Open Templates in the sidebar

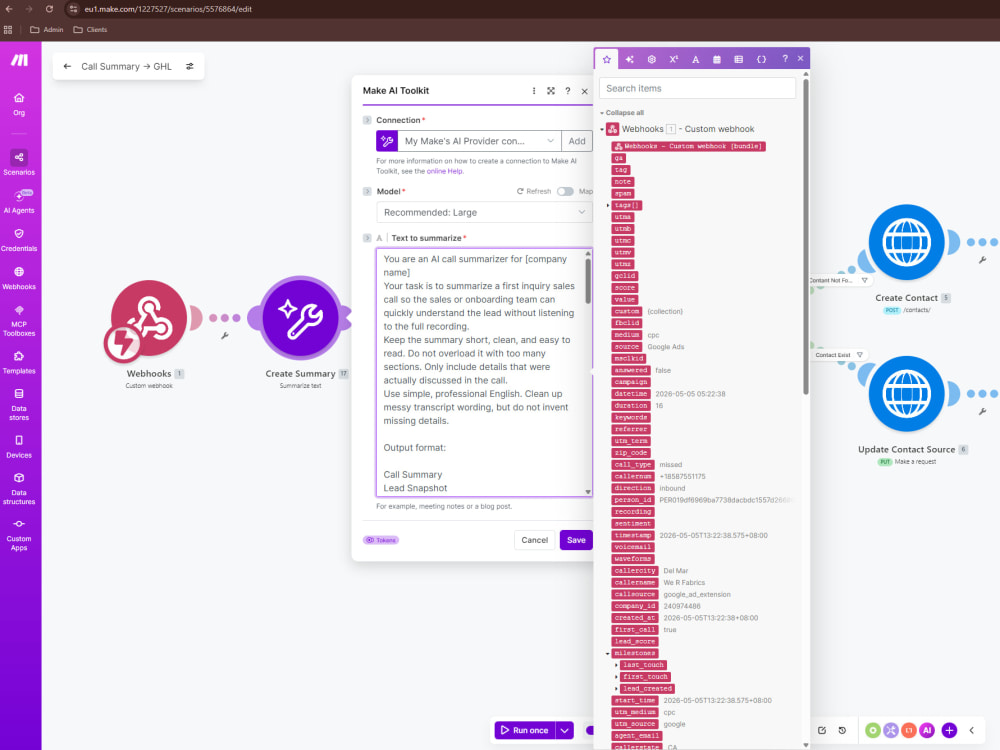[x=19, y=362]
